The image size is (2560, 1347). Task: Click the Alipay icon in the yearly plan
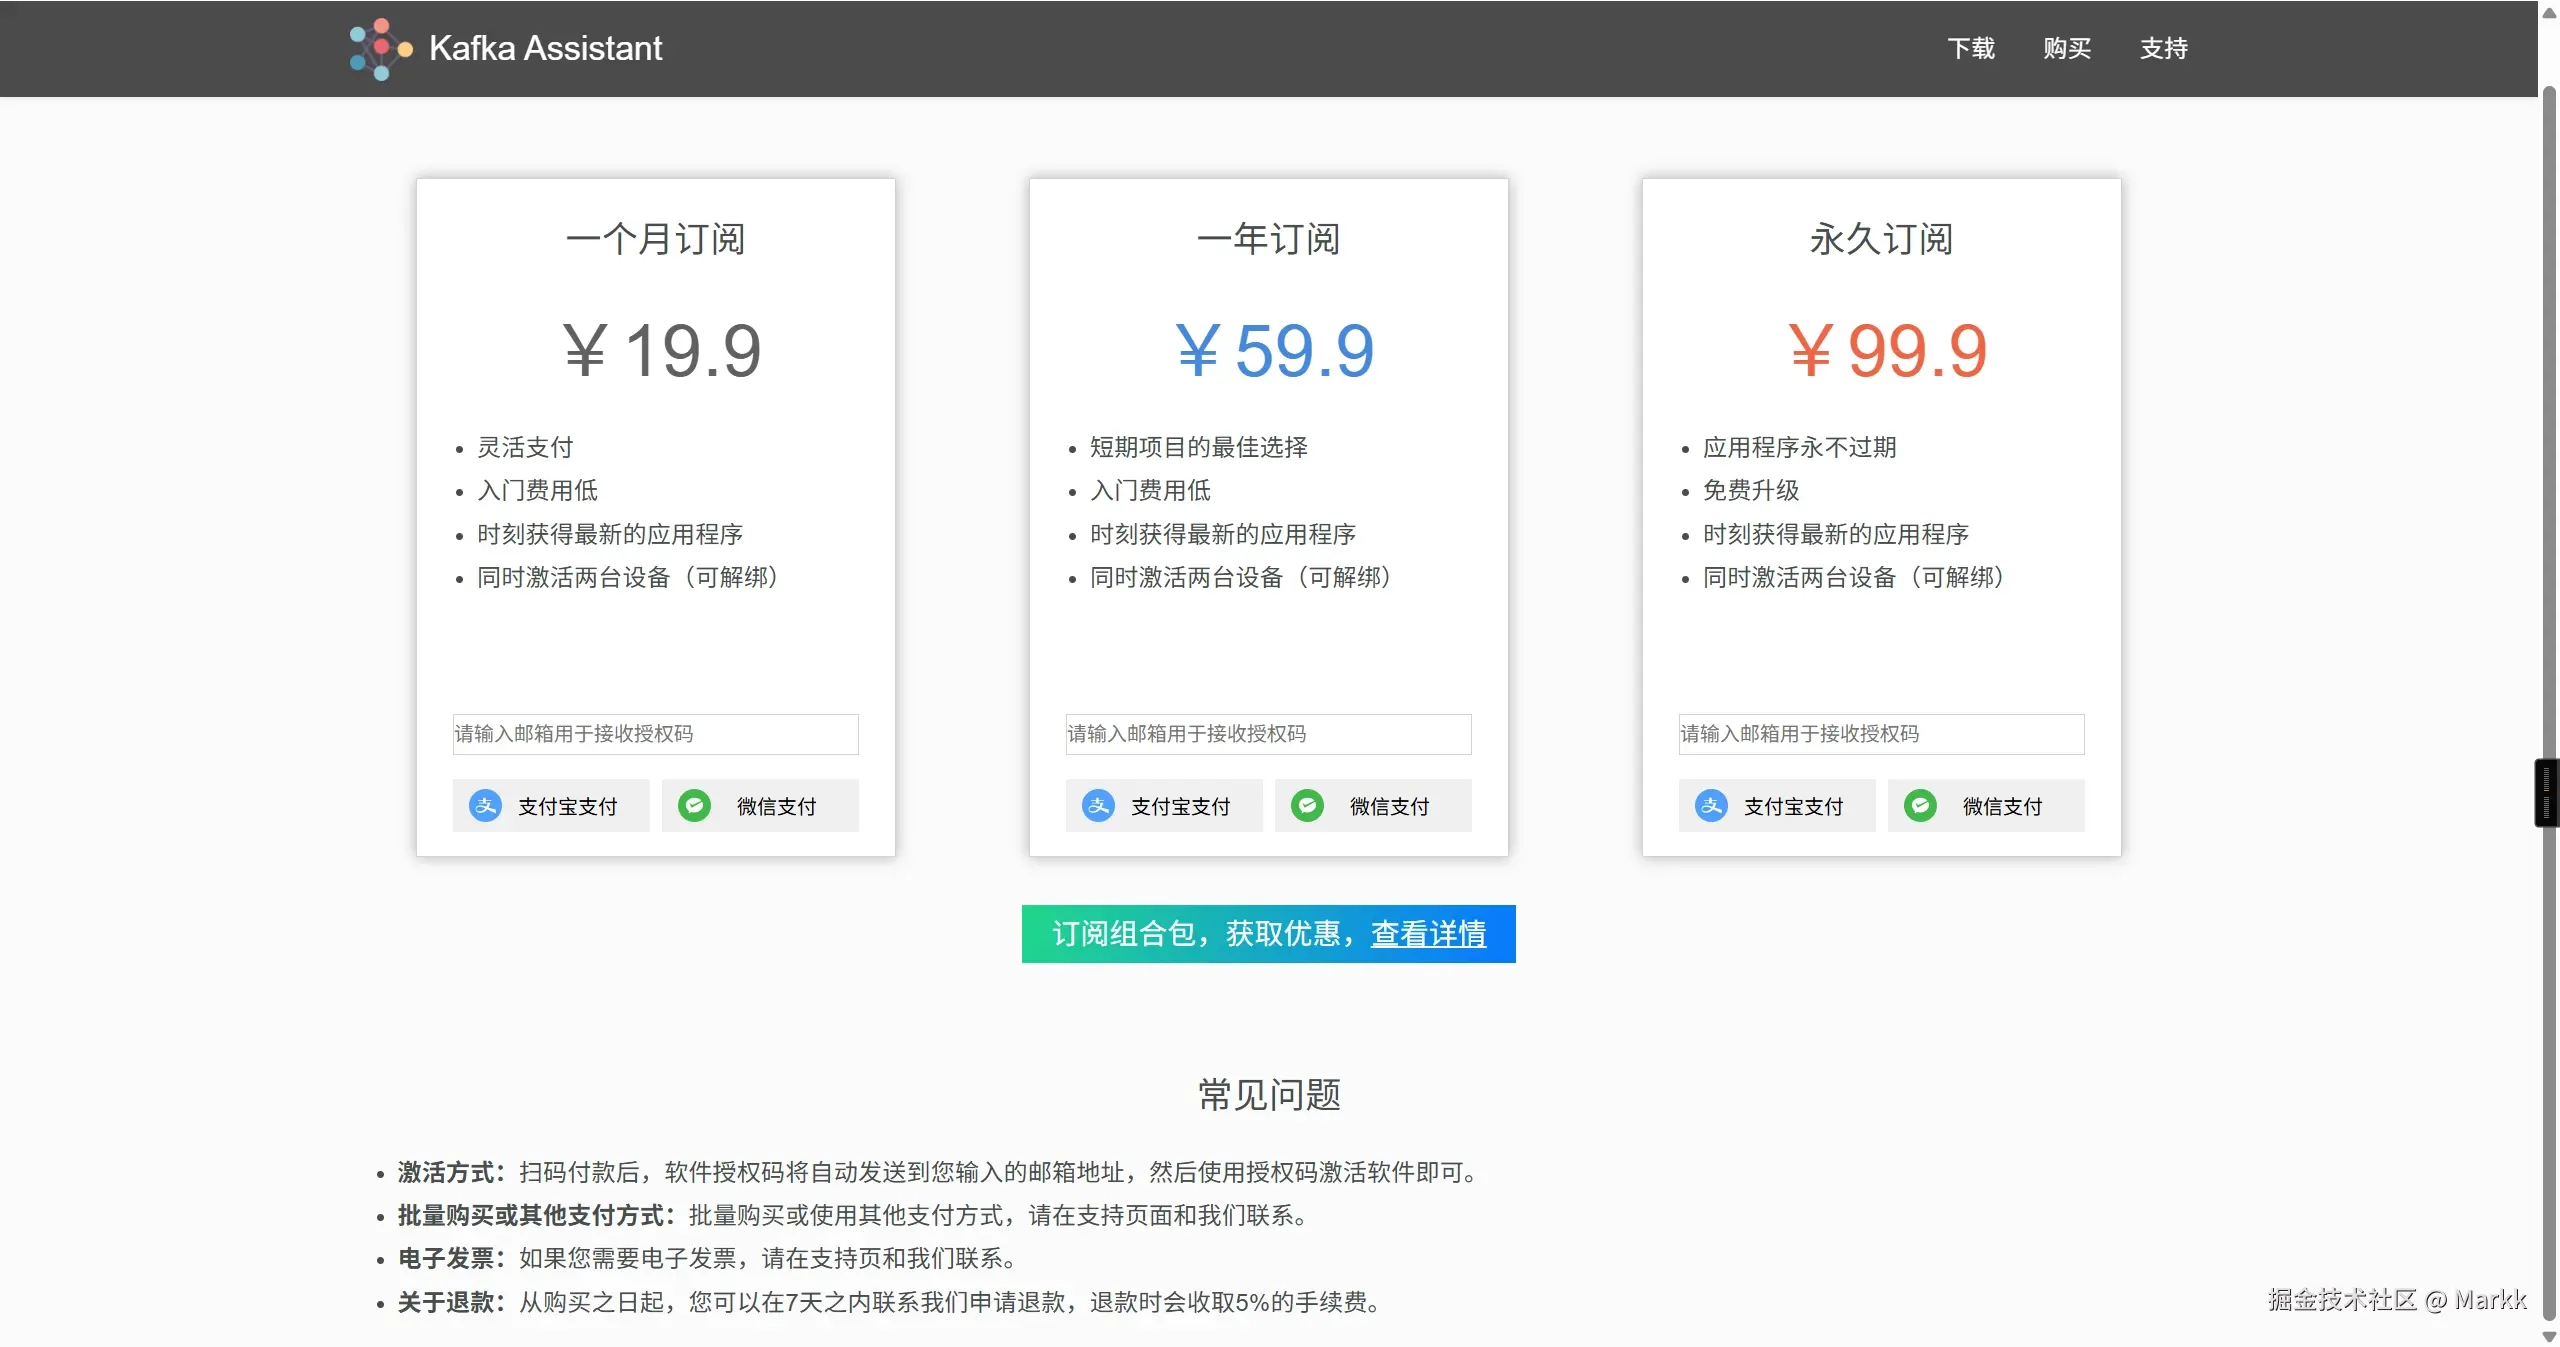click(x=1098, y=806)
